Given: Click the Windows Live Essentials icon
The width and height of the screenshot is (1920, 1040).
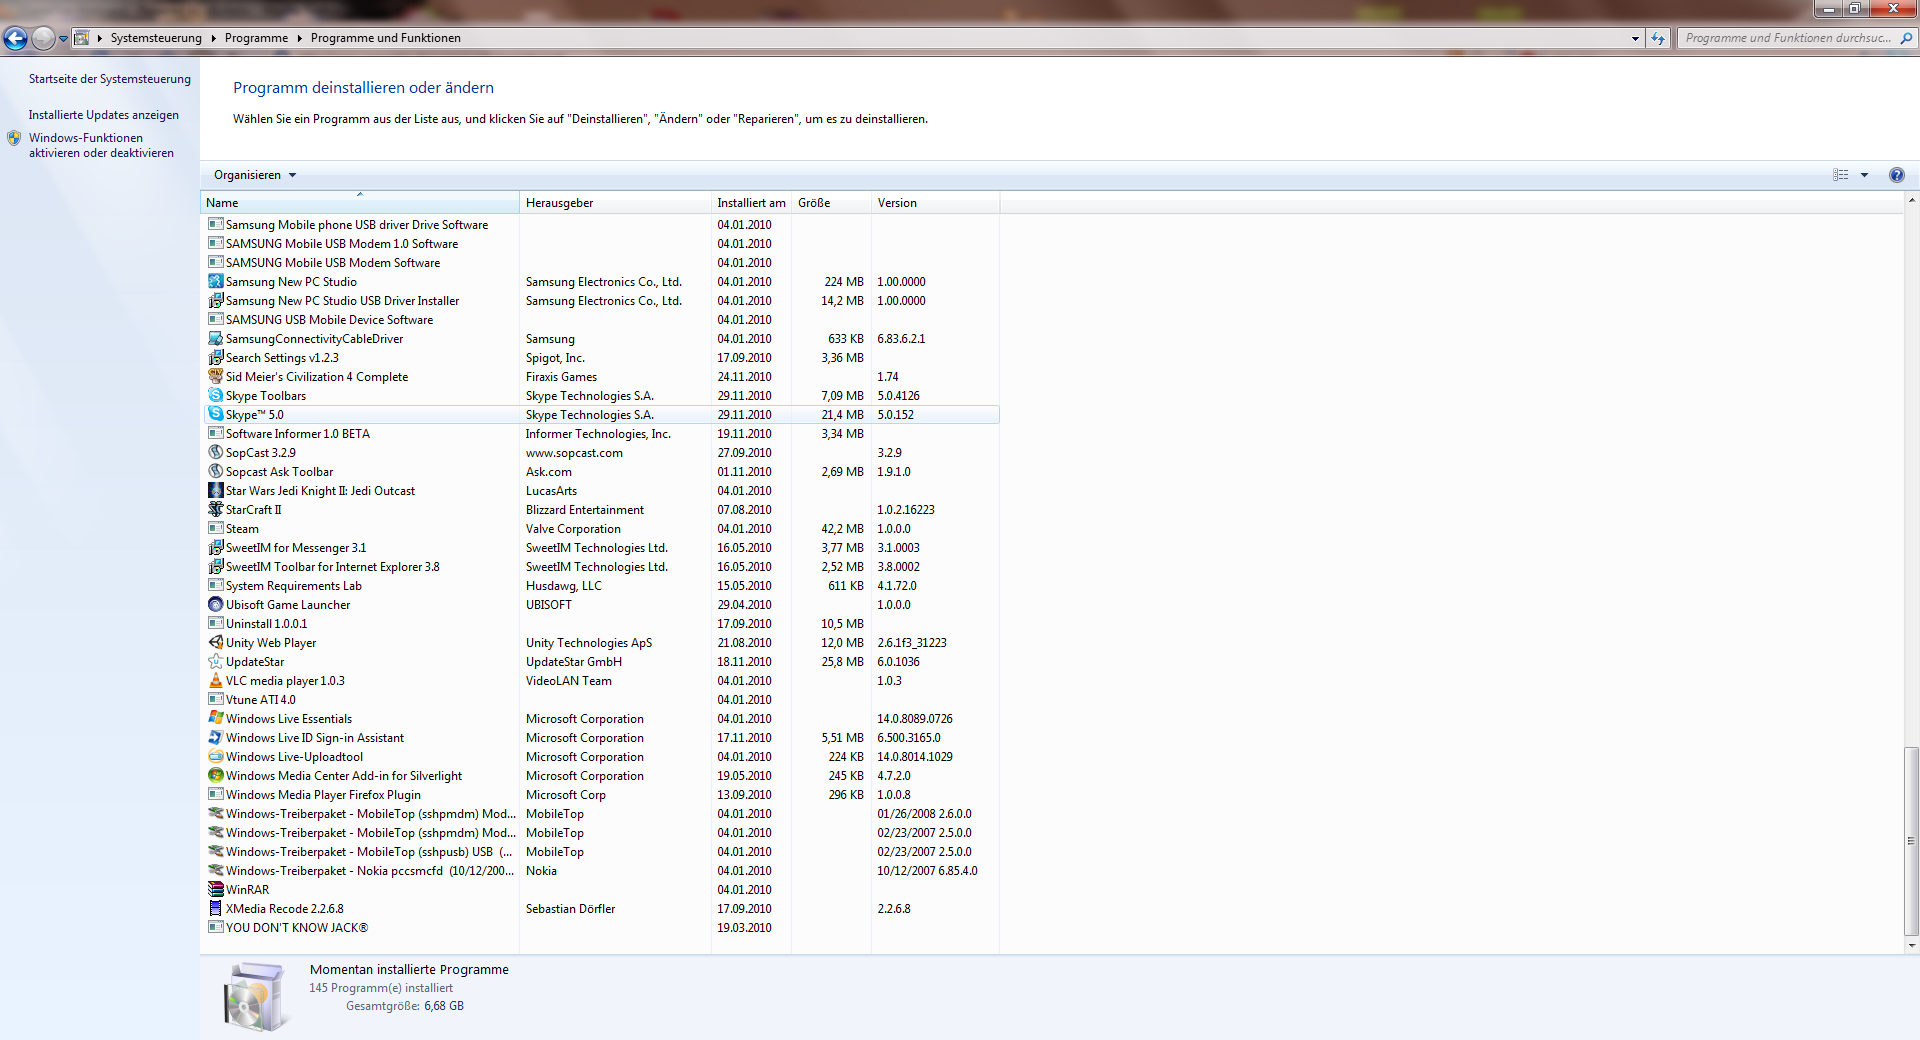Looking at the screenshot, I should [215, 718].
